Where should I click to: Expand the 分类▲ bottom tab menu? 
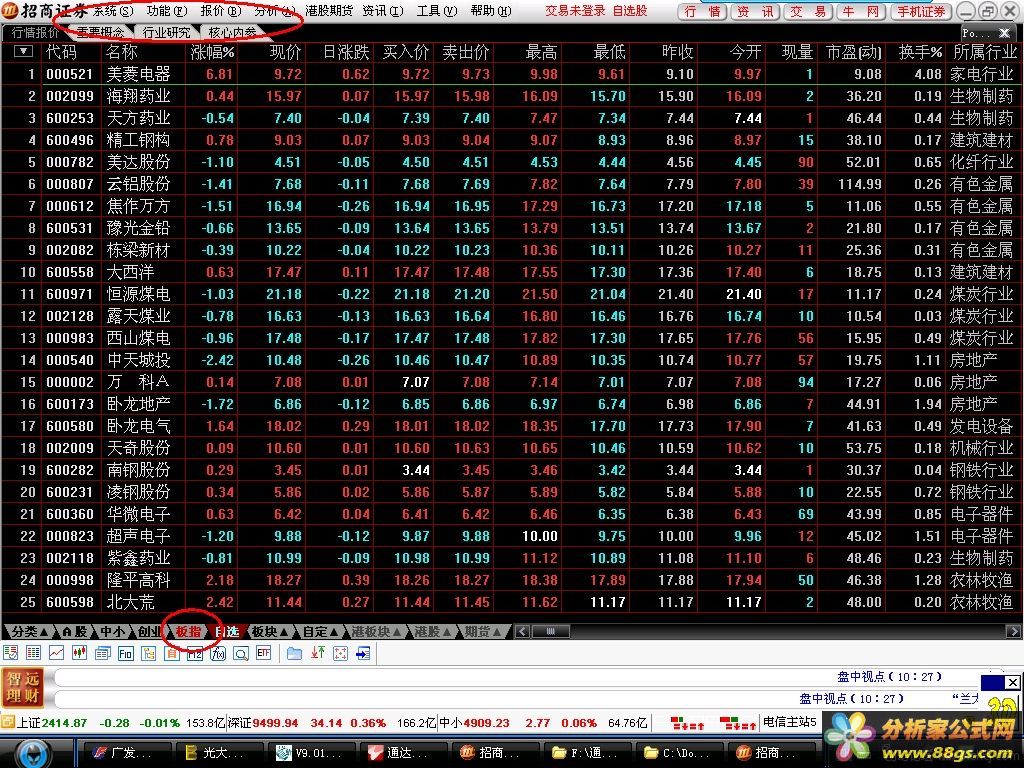(29, 632)
